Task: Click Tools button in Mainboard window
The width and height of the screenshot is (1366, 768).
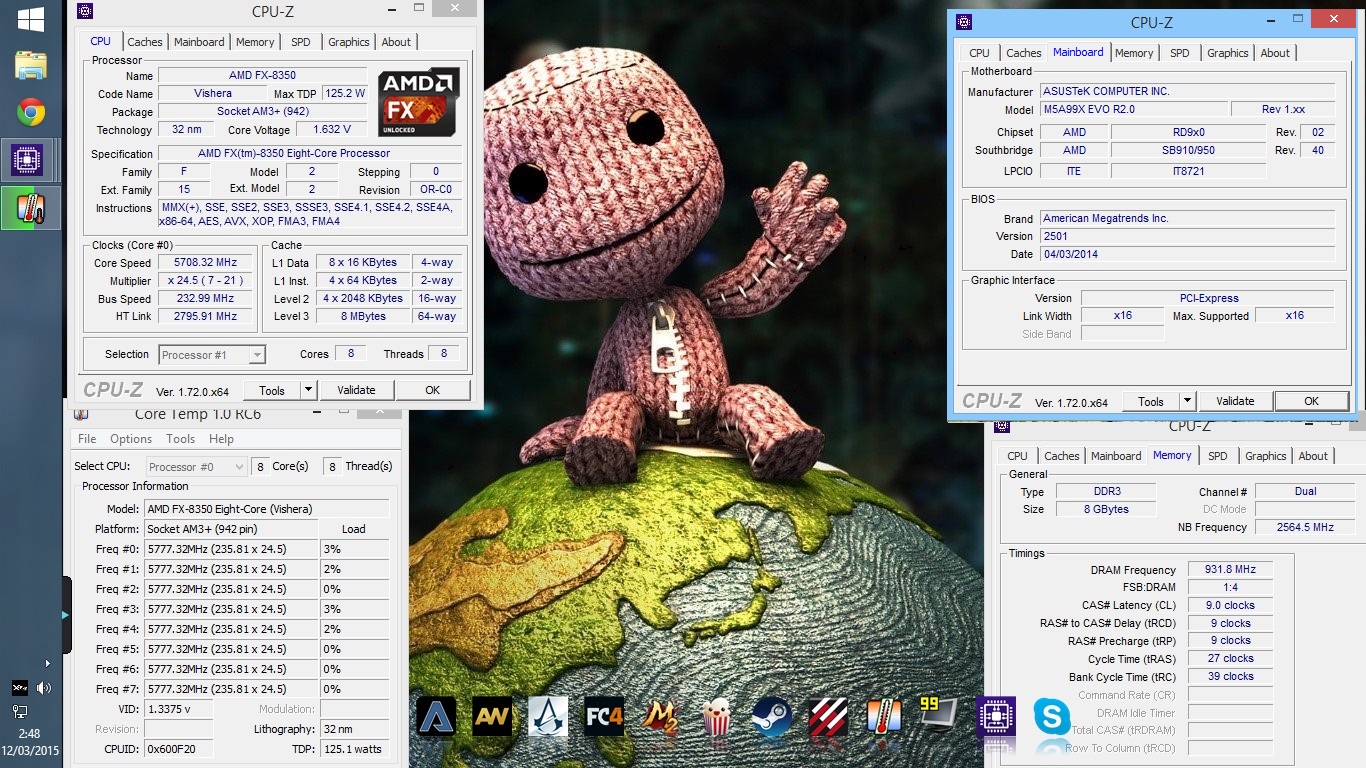Action: [x=1151, y=401]
